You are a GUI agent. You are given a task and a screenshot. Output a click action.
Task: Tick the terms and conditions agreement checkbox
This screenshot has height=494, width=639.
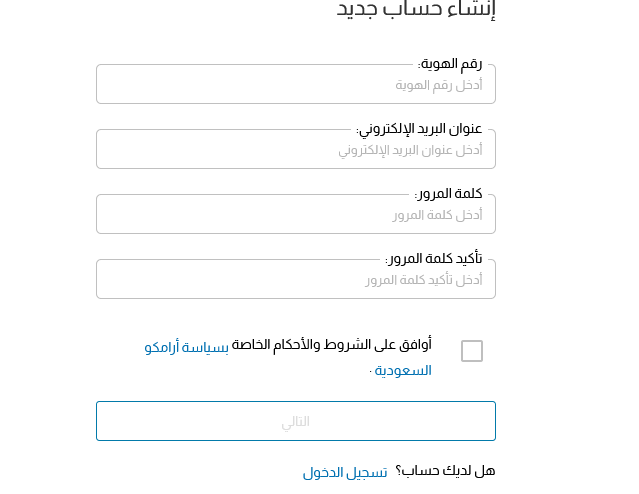pyautogui.click(x=472, y=351)
